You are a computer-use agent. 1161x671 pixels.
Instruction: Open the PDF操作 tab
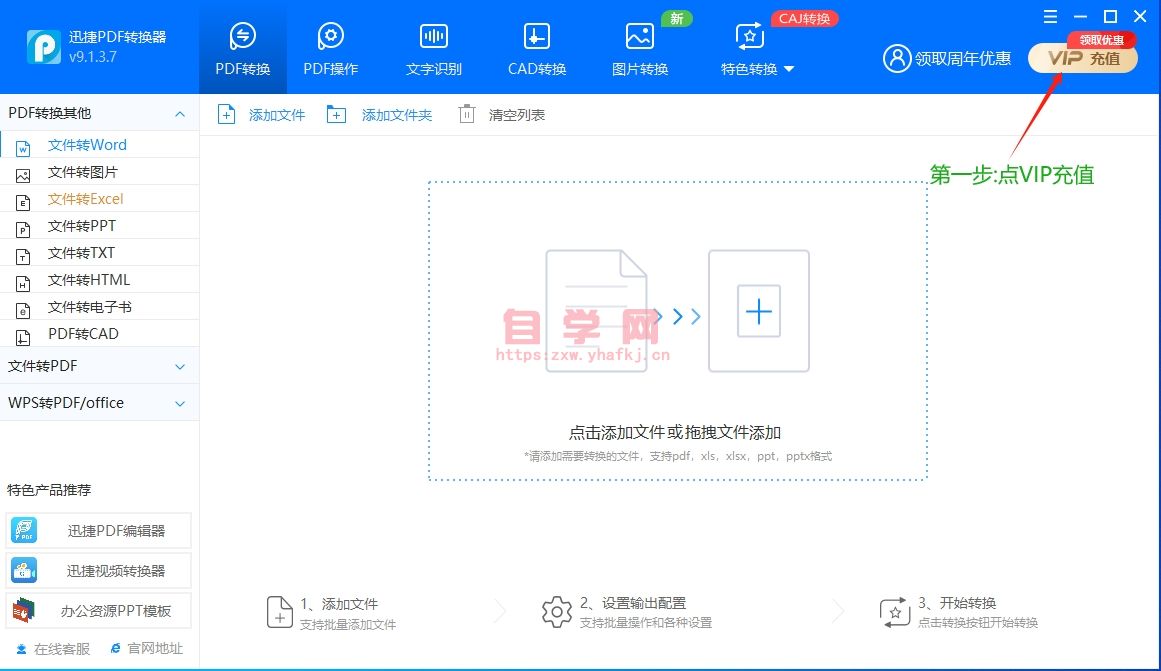pyautogui.click(x=330, y=49)
